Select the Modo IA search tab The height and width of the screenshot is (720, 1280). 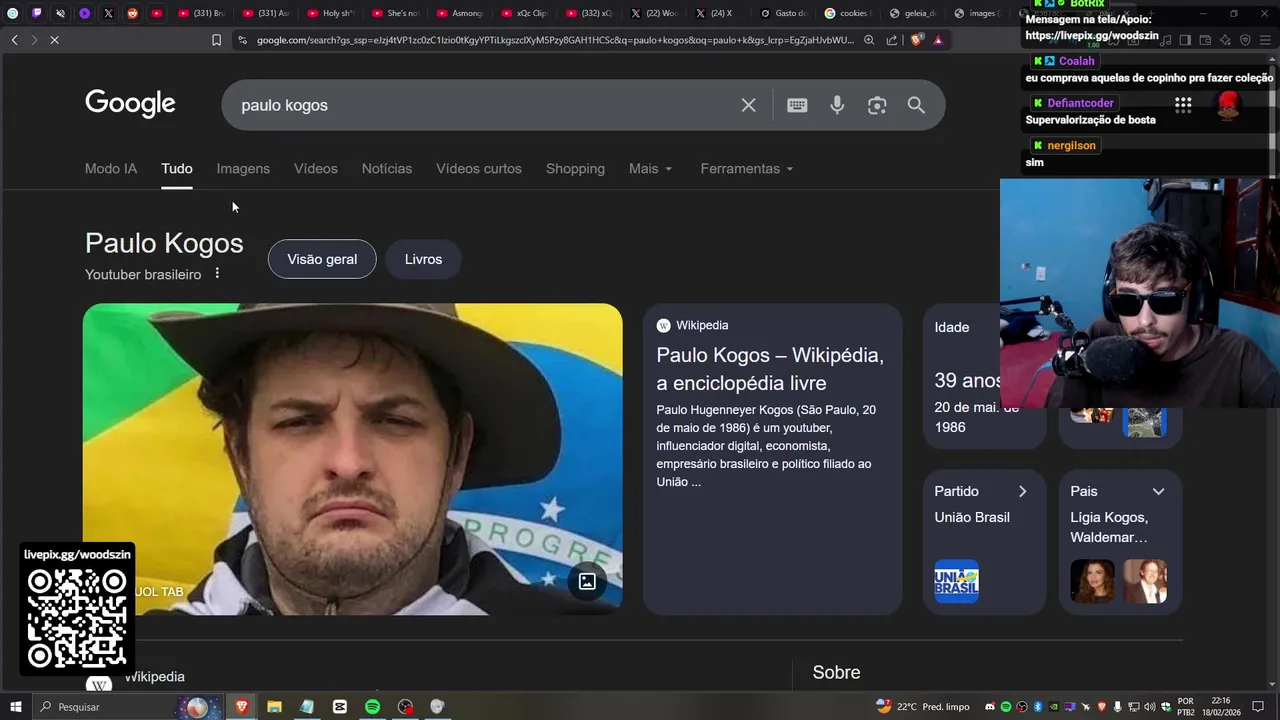click(x=111, y=168)
